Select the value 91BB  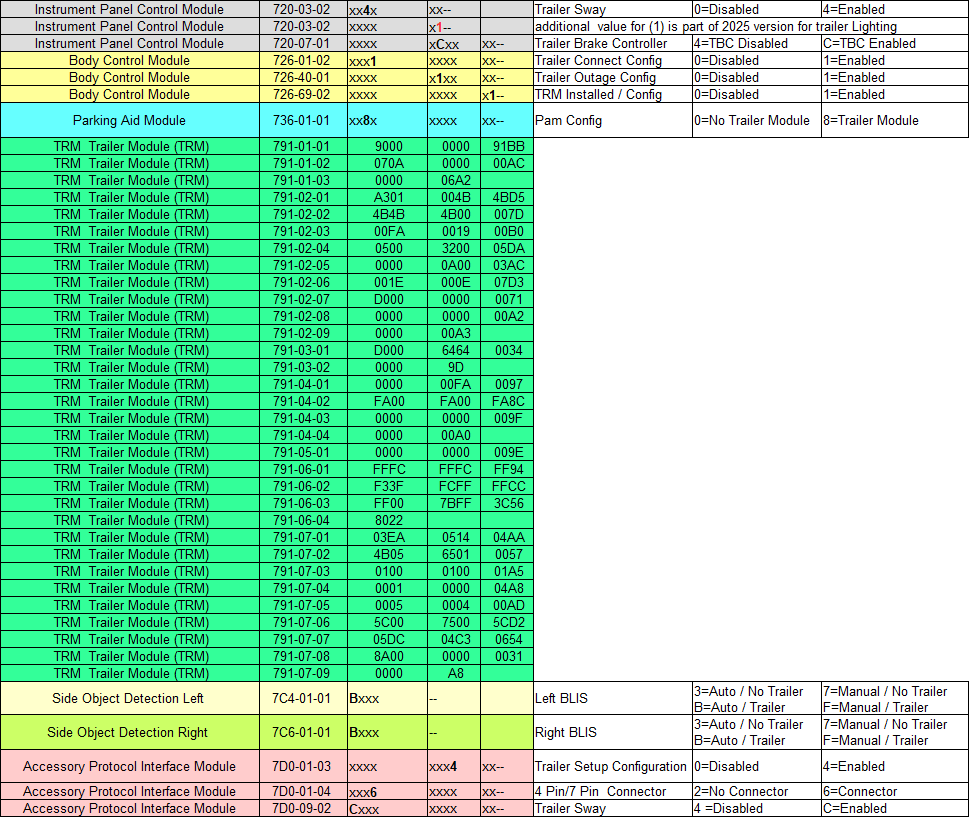click(x=509, y=147)
